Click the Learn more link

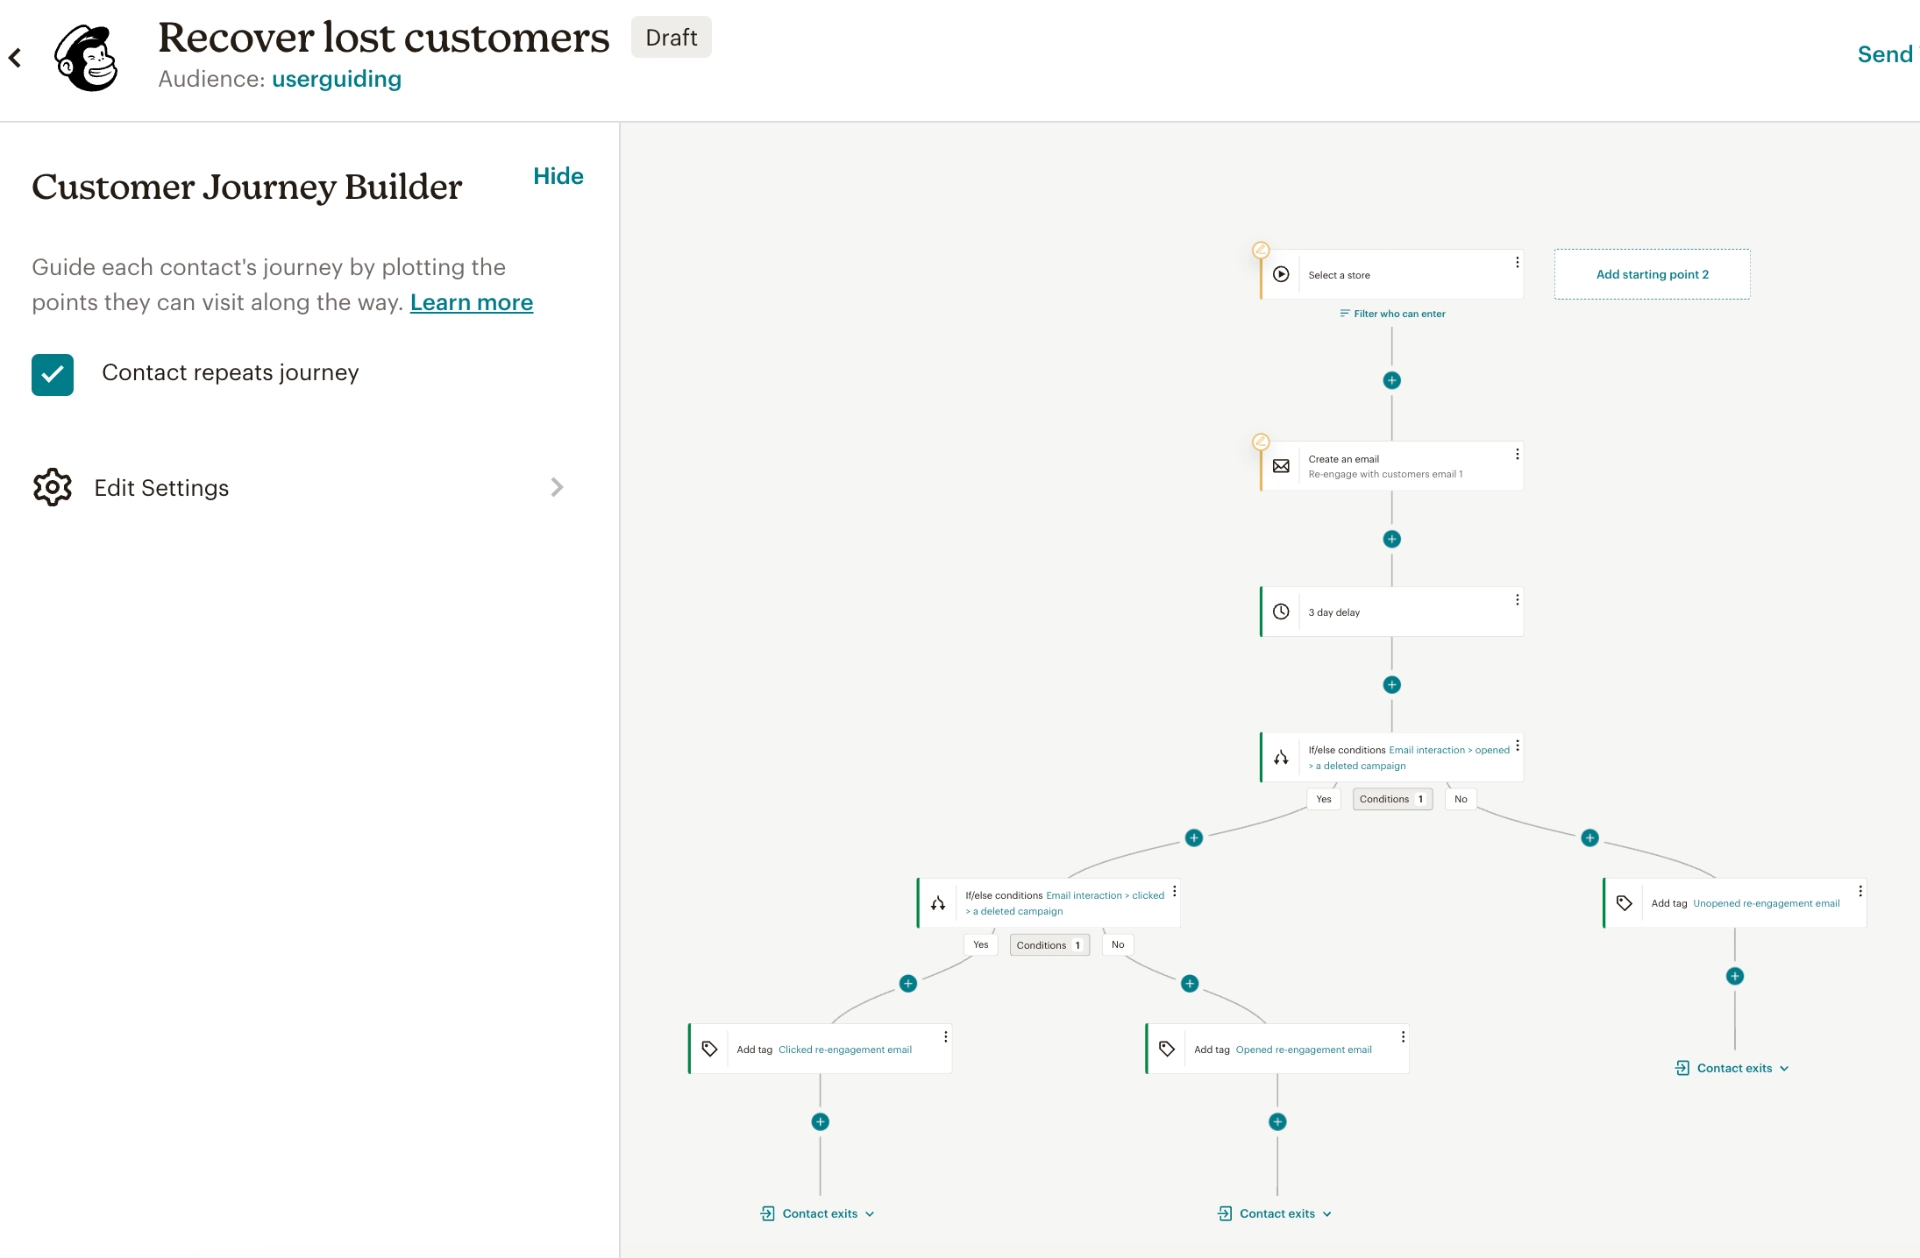[x=471, y=302]
